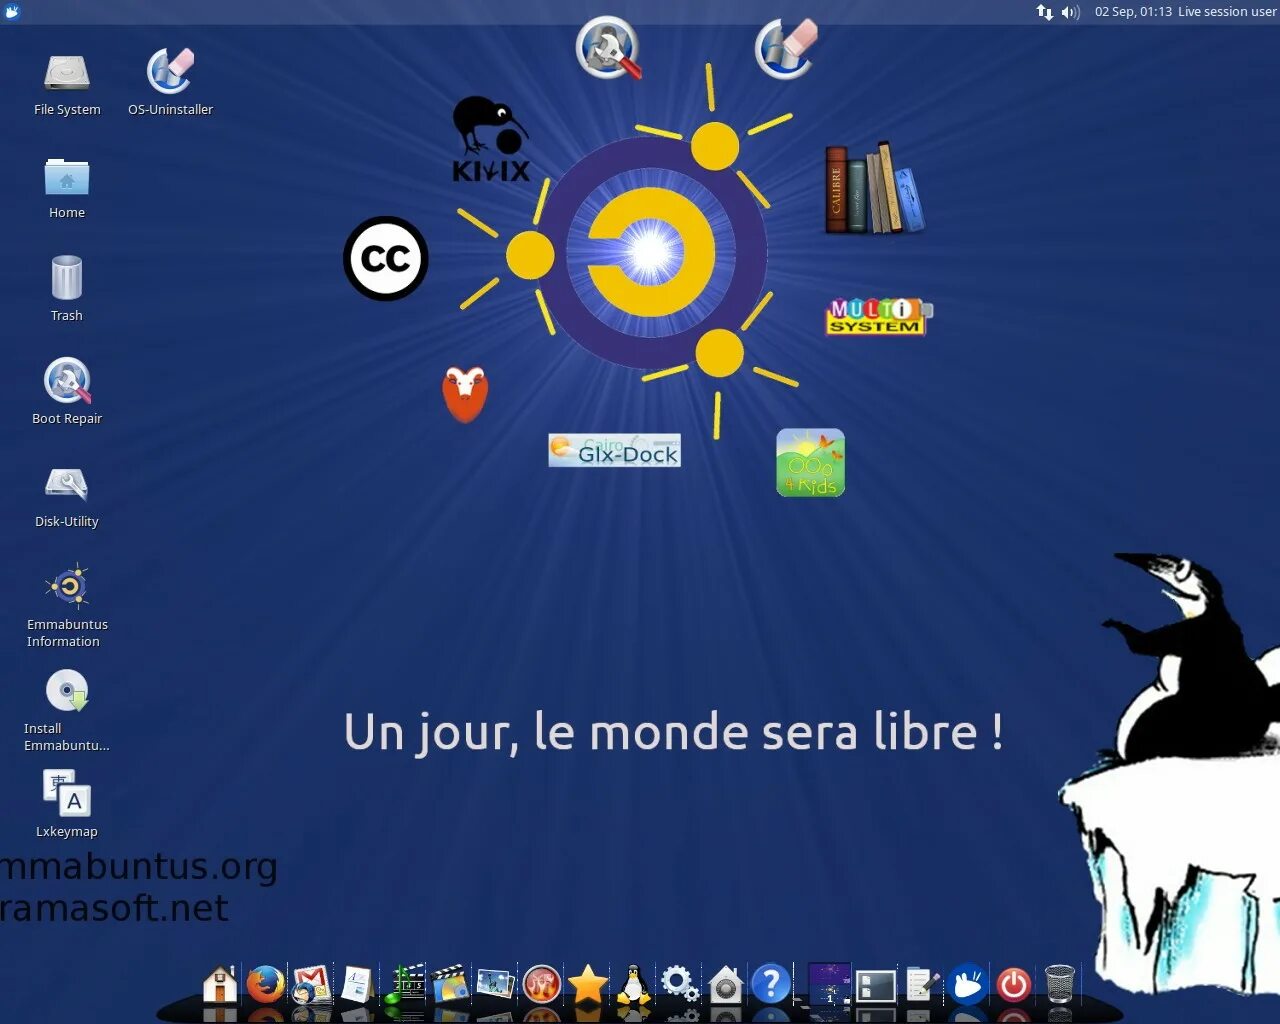Launch Firefox from the dock
The height and width of the screenshot is (1024, 1280).
point(265,985)
